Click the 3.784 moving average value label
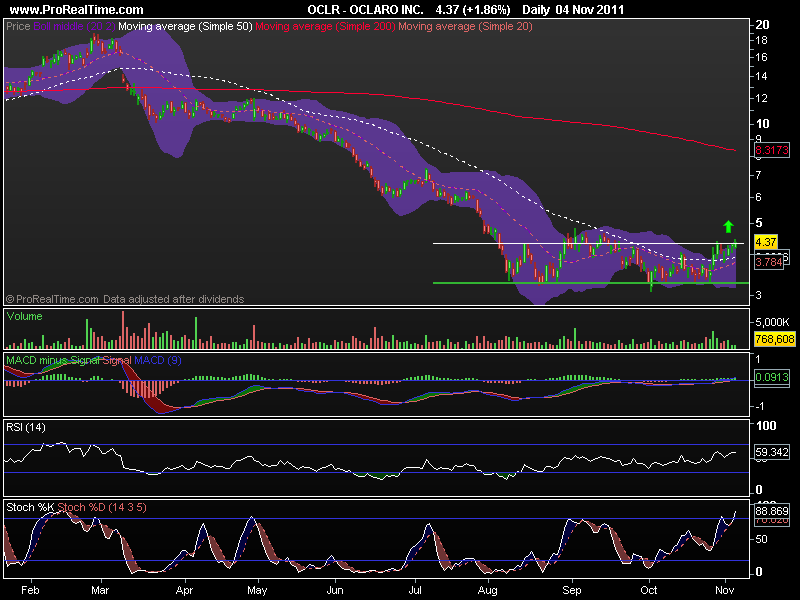Viewport: 800px width, 600px height. coord(768,262)
